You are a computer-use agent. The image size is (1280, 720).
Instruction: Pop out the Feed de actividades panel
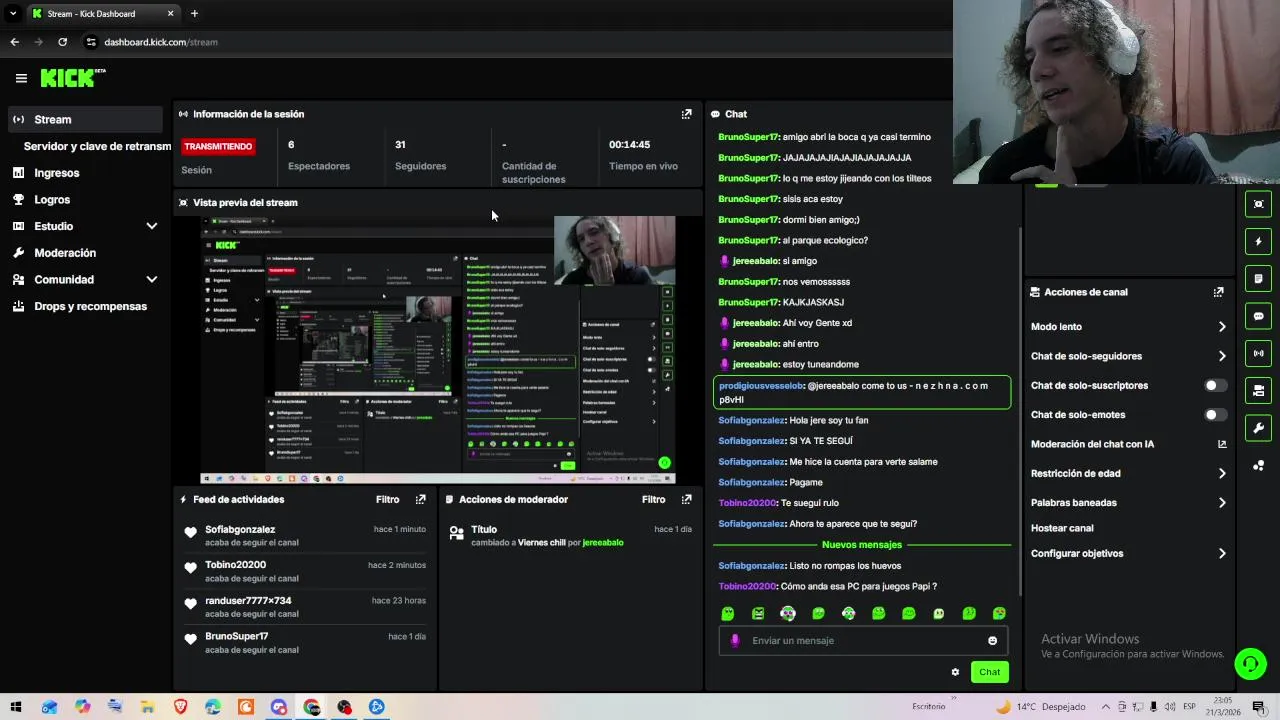tap(420, 499)
